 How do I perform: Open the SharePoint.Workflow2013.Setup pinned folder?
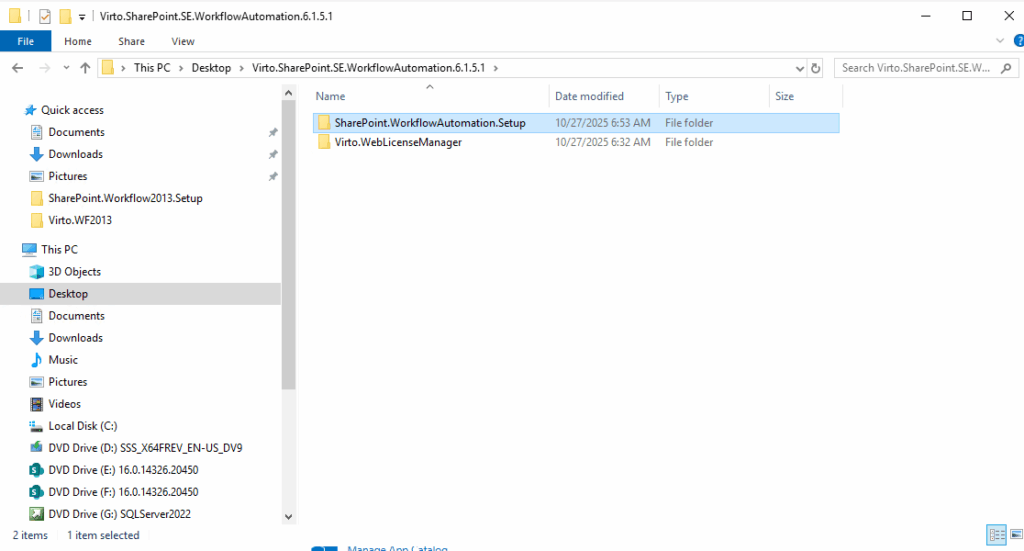pyautogui.click(x=125, y=198)
